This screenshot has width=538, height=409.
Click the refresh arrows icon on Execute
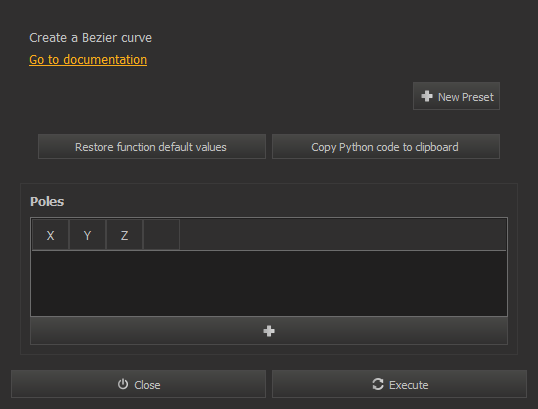(x=378, y=384)
